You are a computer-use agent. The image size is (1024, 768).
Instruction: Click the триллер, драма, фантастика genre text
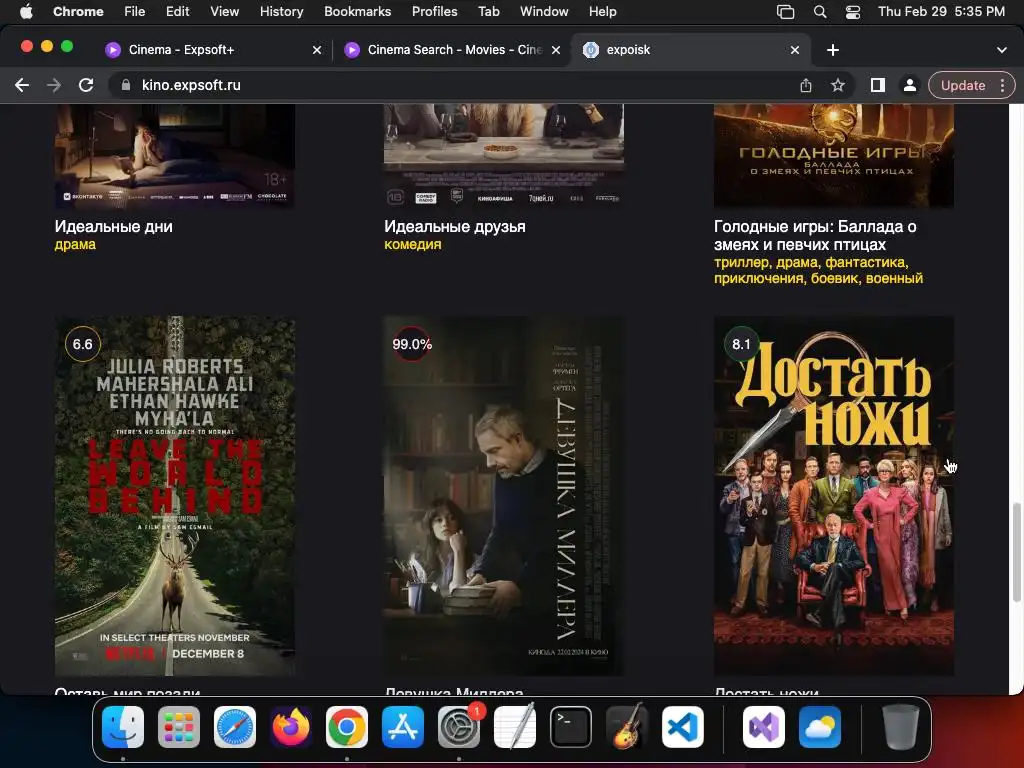(x=818, y=270)
